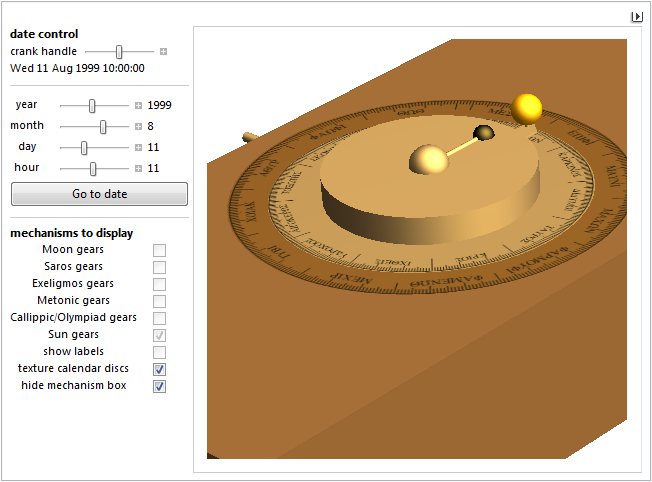
Task: Click the crank handle slider thumb
Action: pyautogui.click(x=119, y=51)
